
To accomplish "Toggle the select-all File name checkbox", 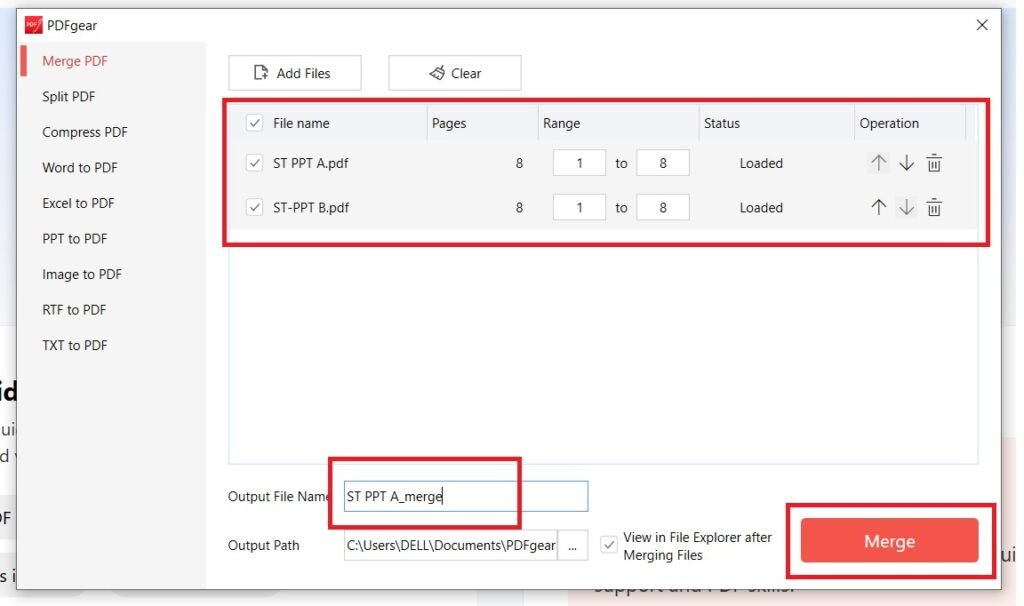I will [254, 123].
